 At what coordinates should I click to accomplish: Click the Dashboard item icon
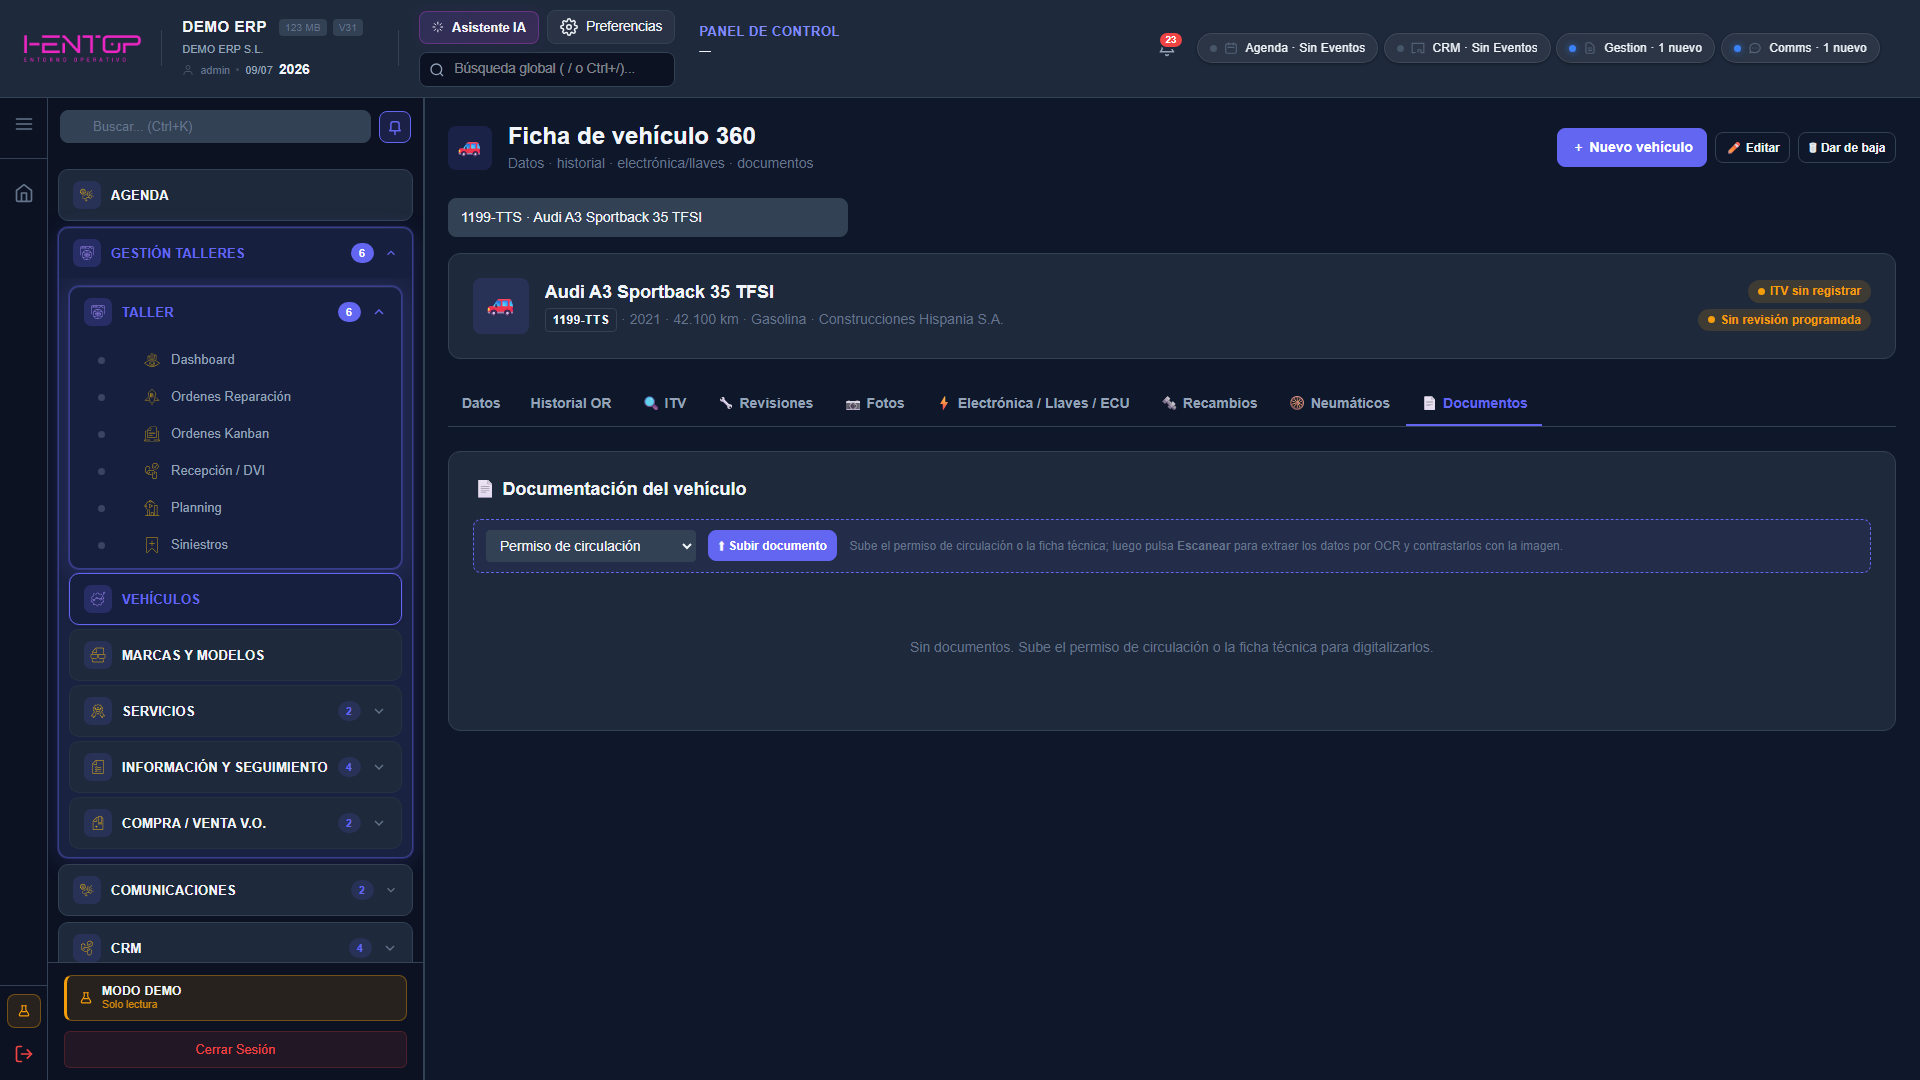[x=152, y=360]
